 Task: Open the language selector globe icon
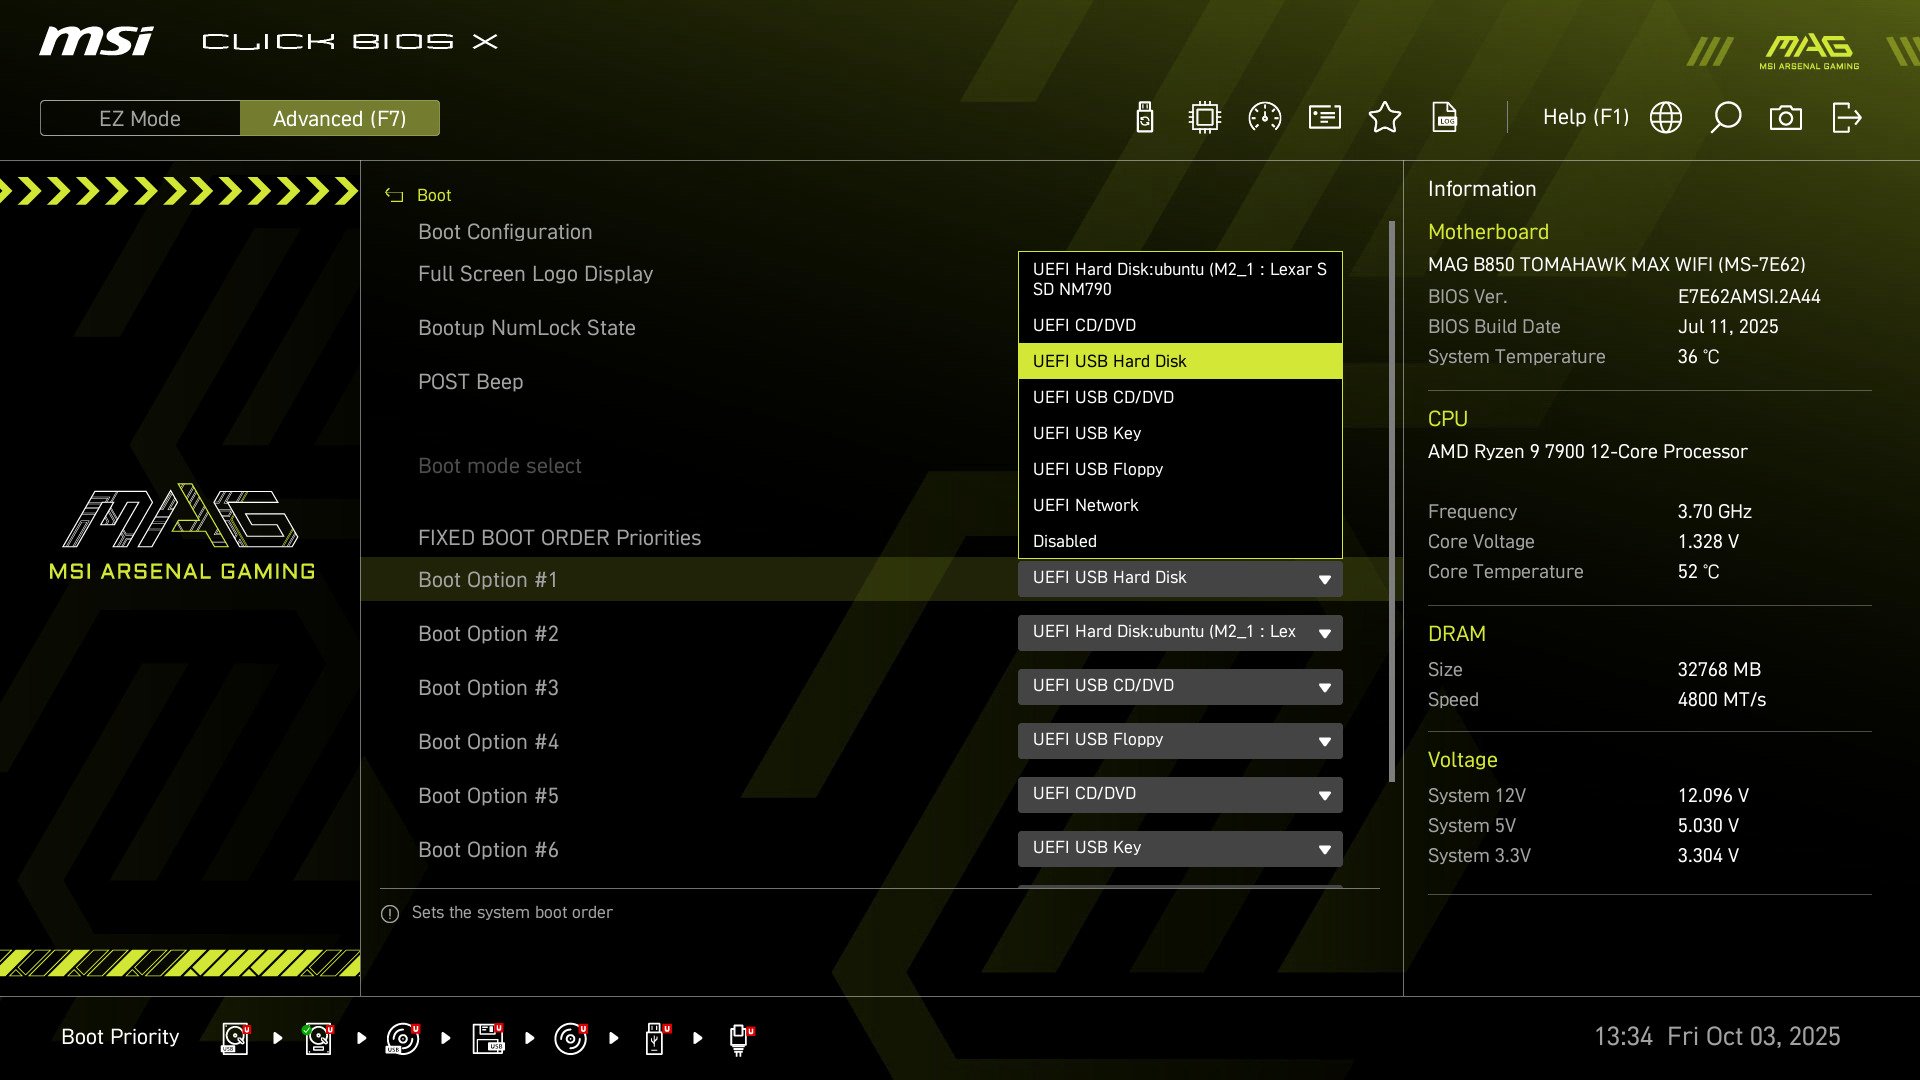(x=1666, y=117)
